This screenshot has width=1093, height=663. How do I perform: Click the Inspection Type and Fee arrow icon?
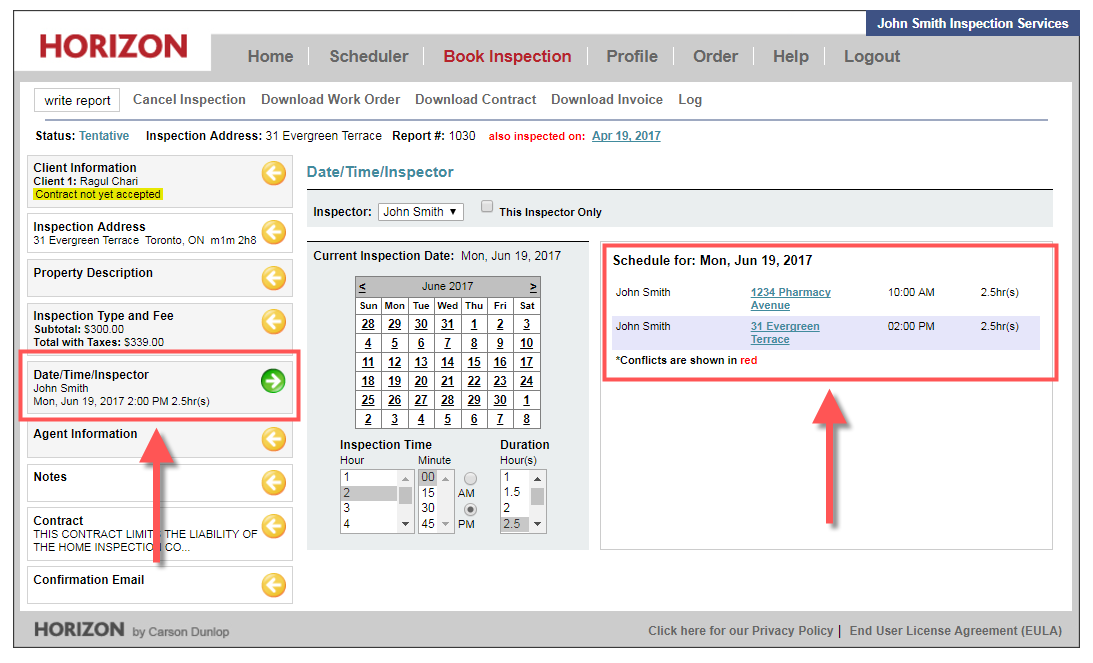point(273,322)
